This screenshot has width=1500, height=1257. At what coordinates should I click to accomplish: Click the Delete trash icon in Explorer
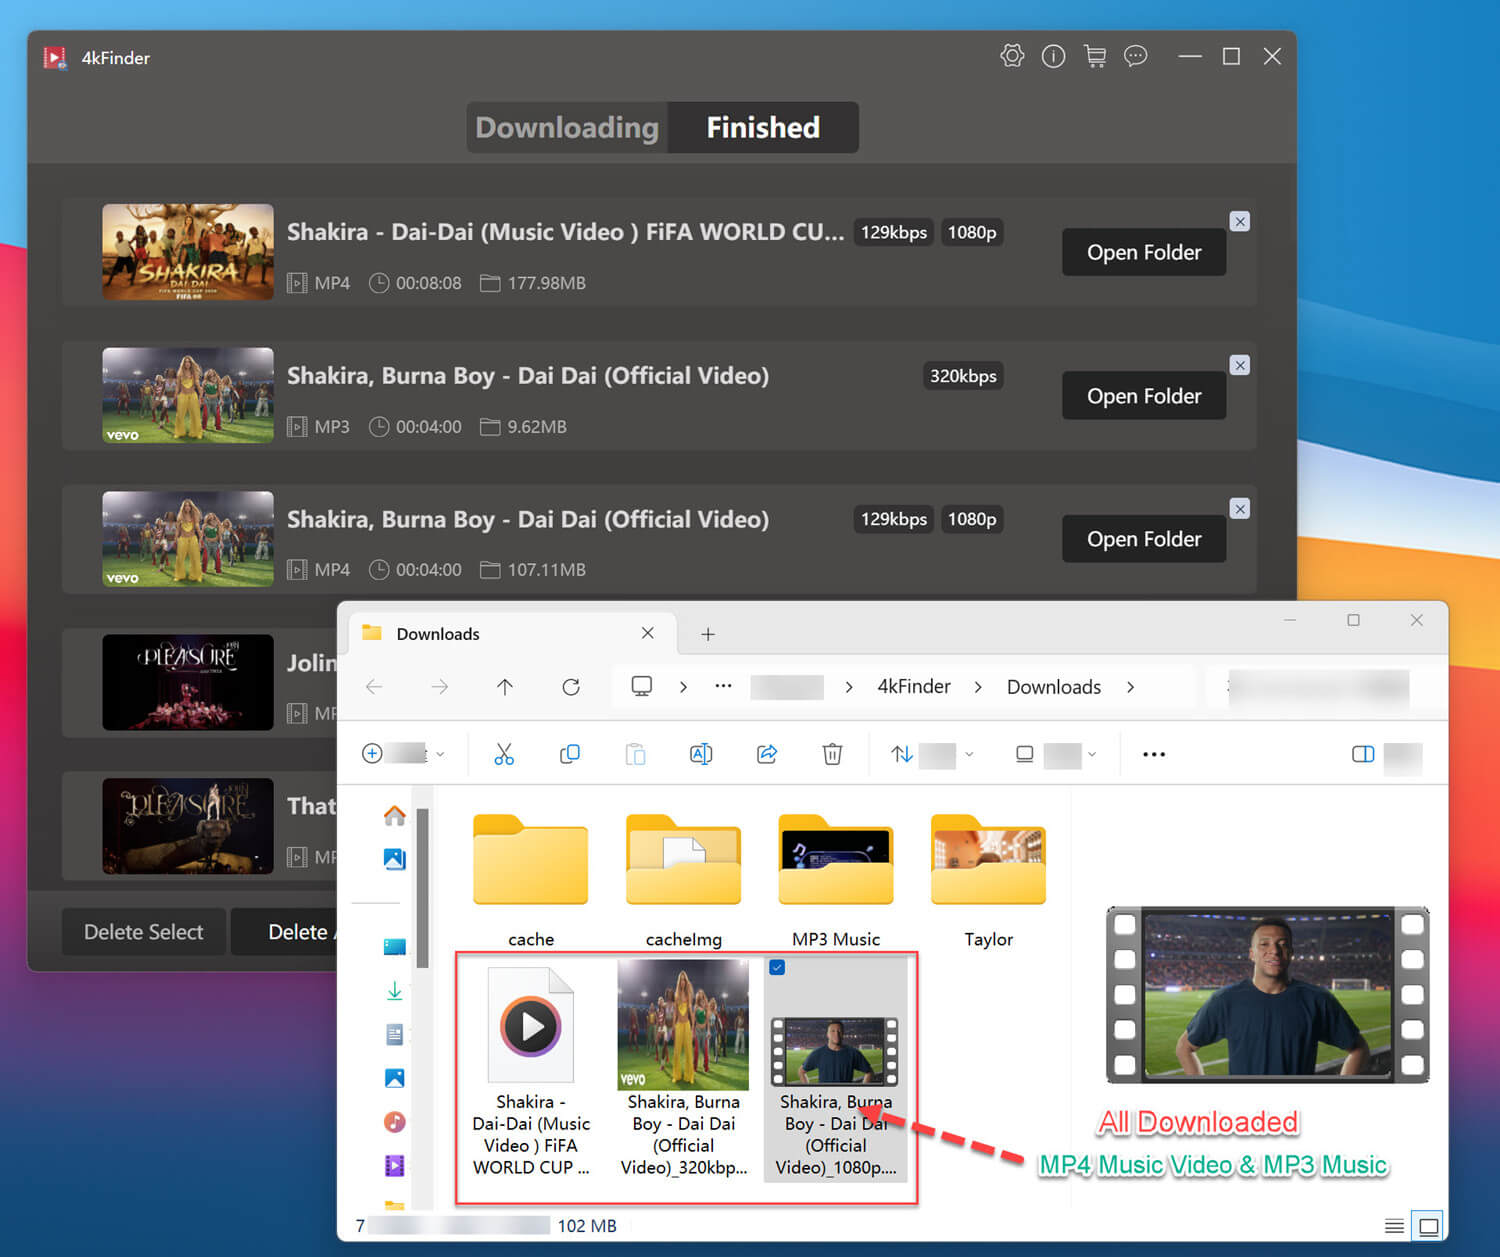coord(832,754)
